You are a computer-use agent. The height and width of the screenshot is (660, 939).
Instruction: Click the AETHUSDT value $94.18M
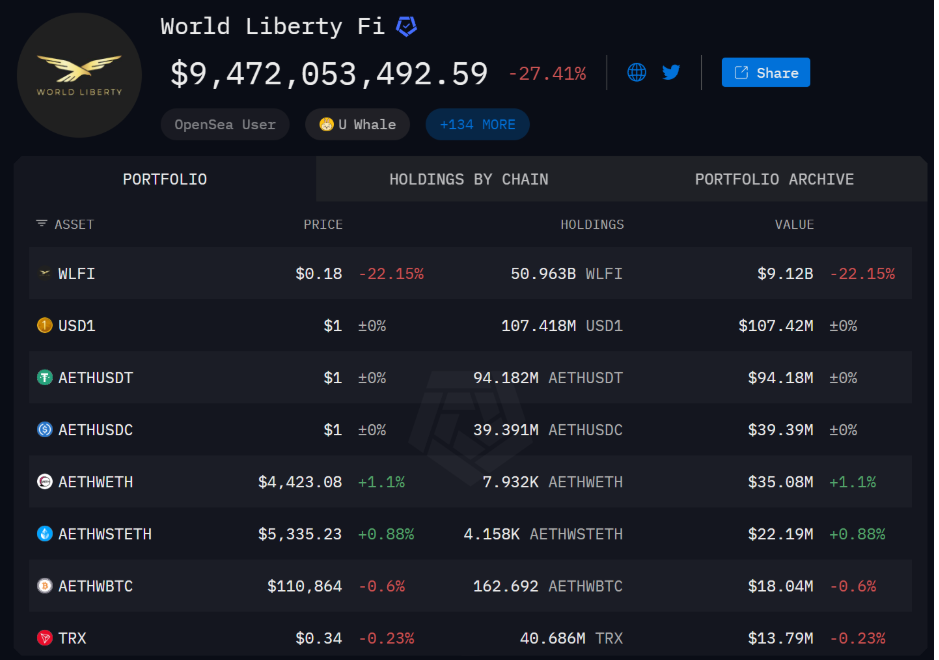pos(780,378)
